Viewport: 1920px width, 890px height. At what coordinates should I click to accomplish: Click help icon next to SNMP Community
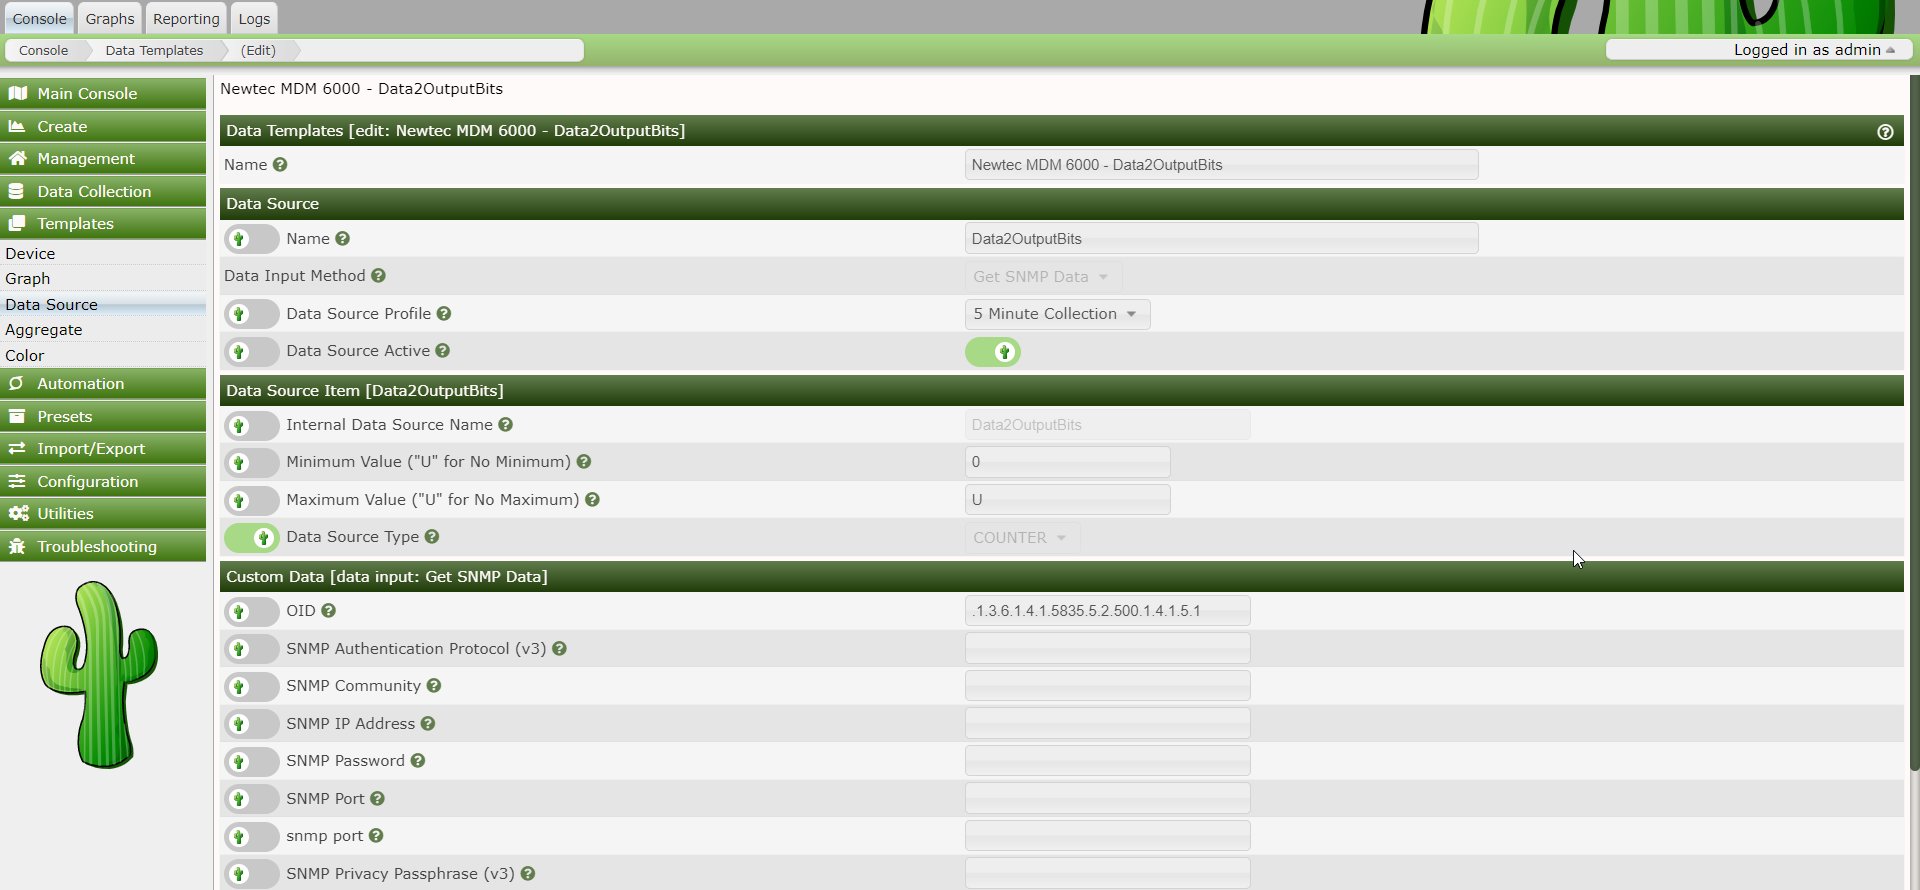pyautogui.click(x=434, y=686)
